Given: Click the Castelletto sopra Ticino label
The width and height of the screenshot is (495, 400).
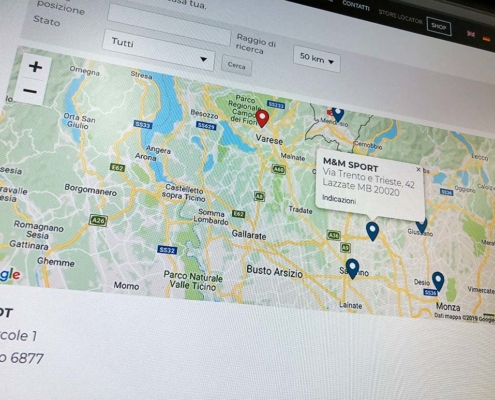Looking at the screenshot, I should pyautogui.click(x=183, y=193).
